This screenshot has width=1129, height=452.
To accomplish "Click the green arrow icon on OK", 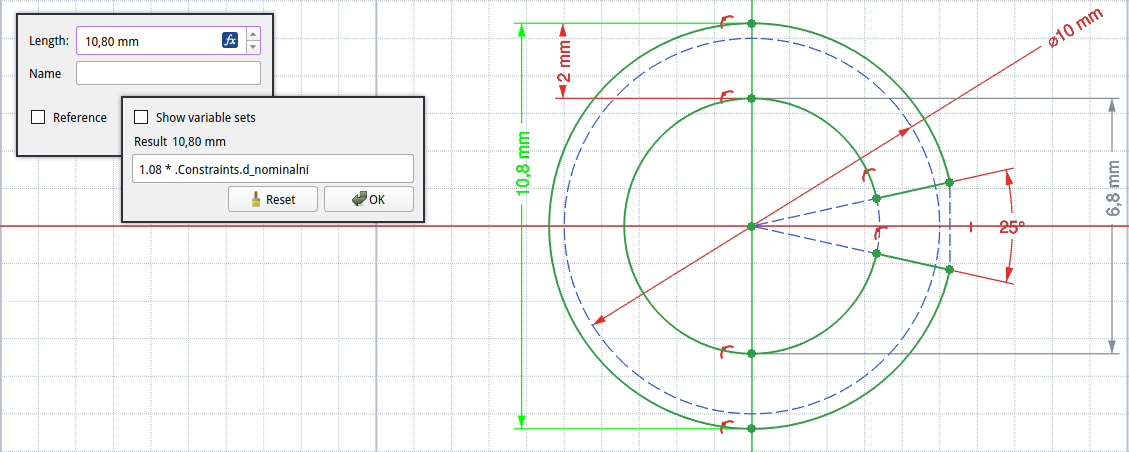I will [358, 199].
